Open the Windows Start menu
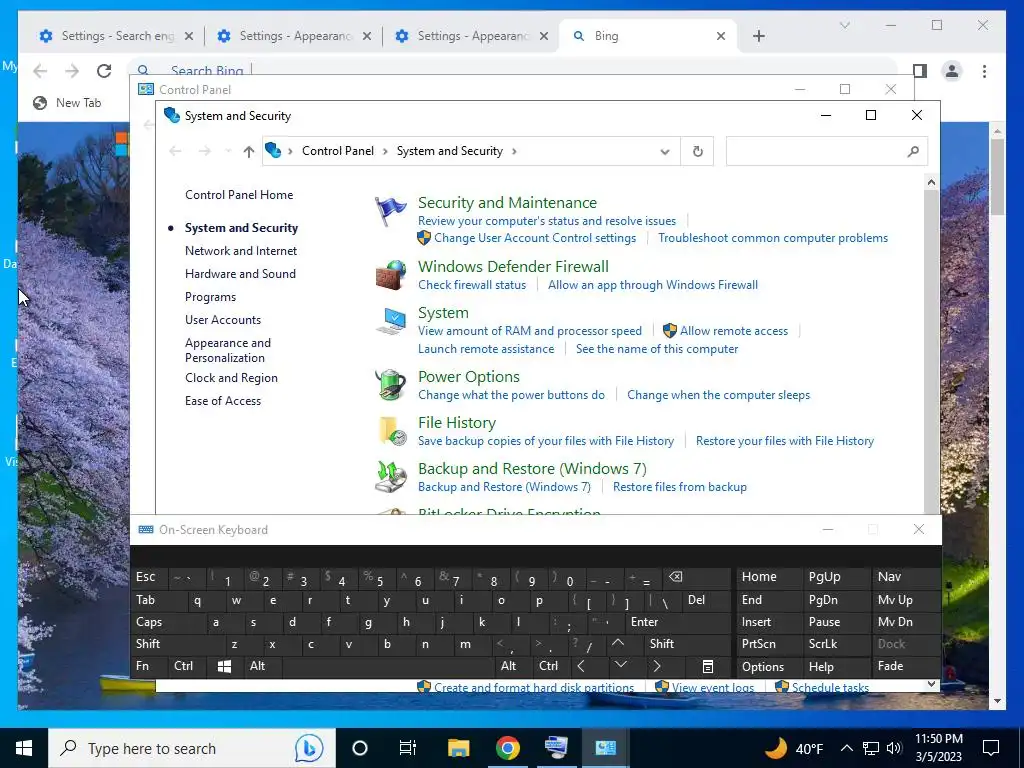 [24, 748]
